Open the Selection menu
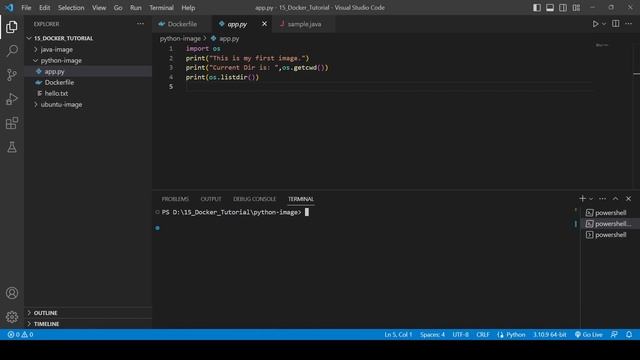The image size is (640, 360). pos(71,8)
